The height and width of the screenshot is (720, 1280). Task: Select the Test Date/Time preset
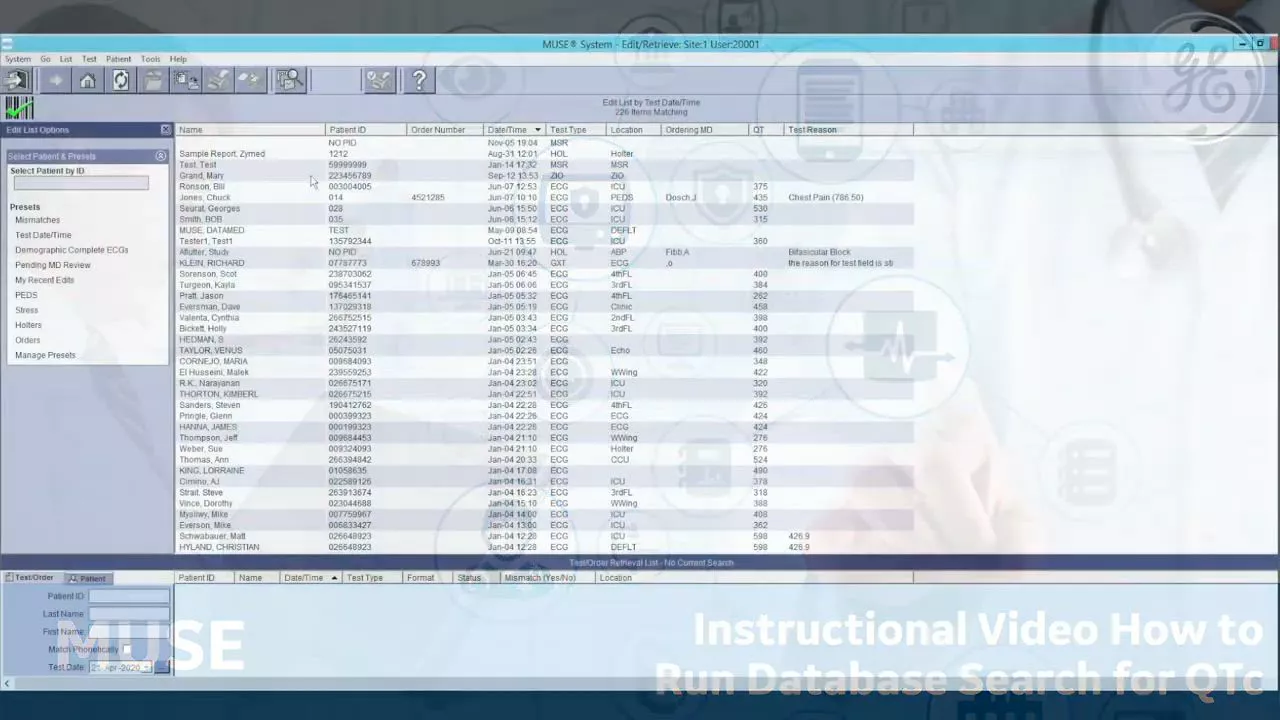coord(43,235)
